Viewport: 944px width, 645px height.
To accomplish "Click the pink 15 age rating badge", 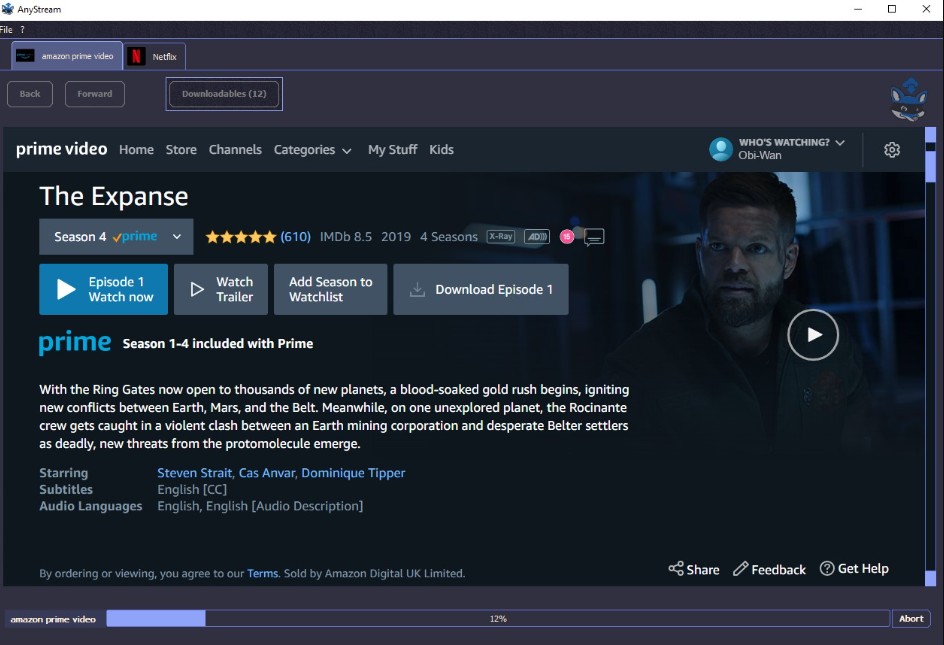I will (567, 237).
